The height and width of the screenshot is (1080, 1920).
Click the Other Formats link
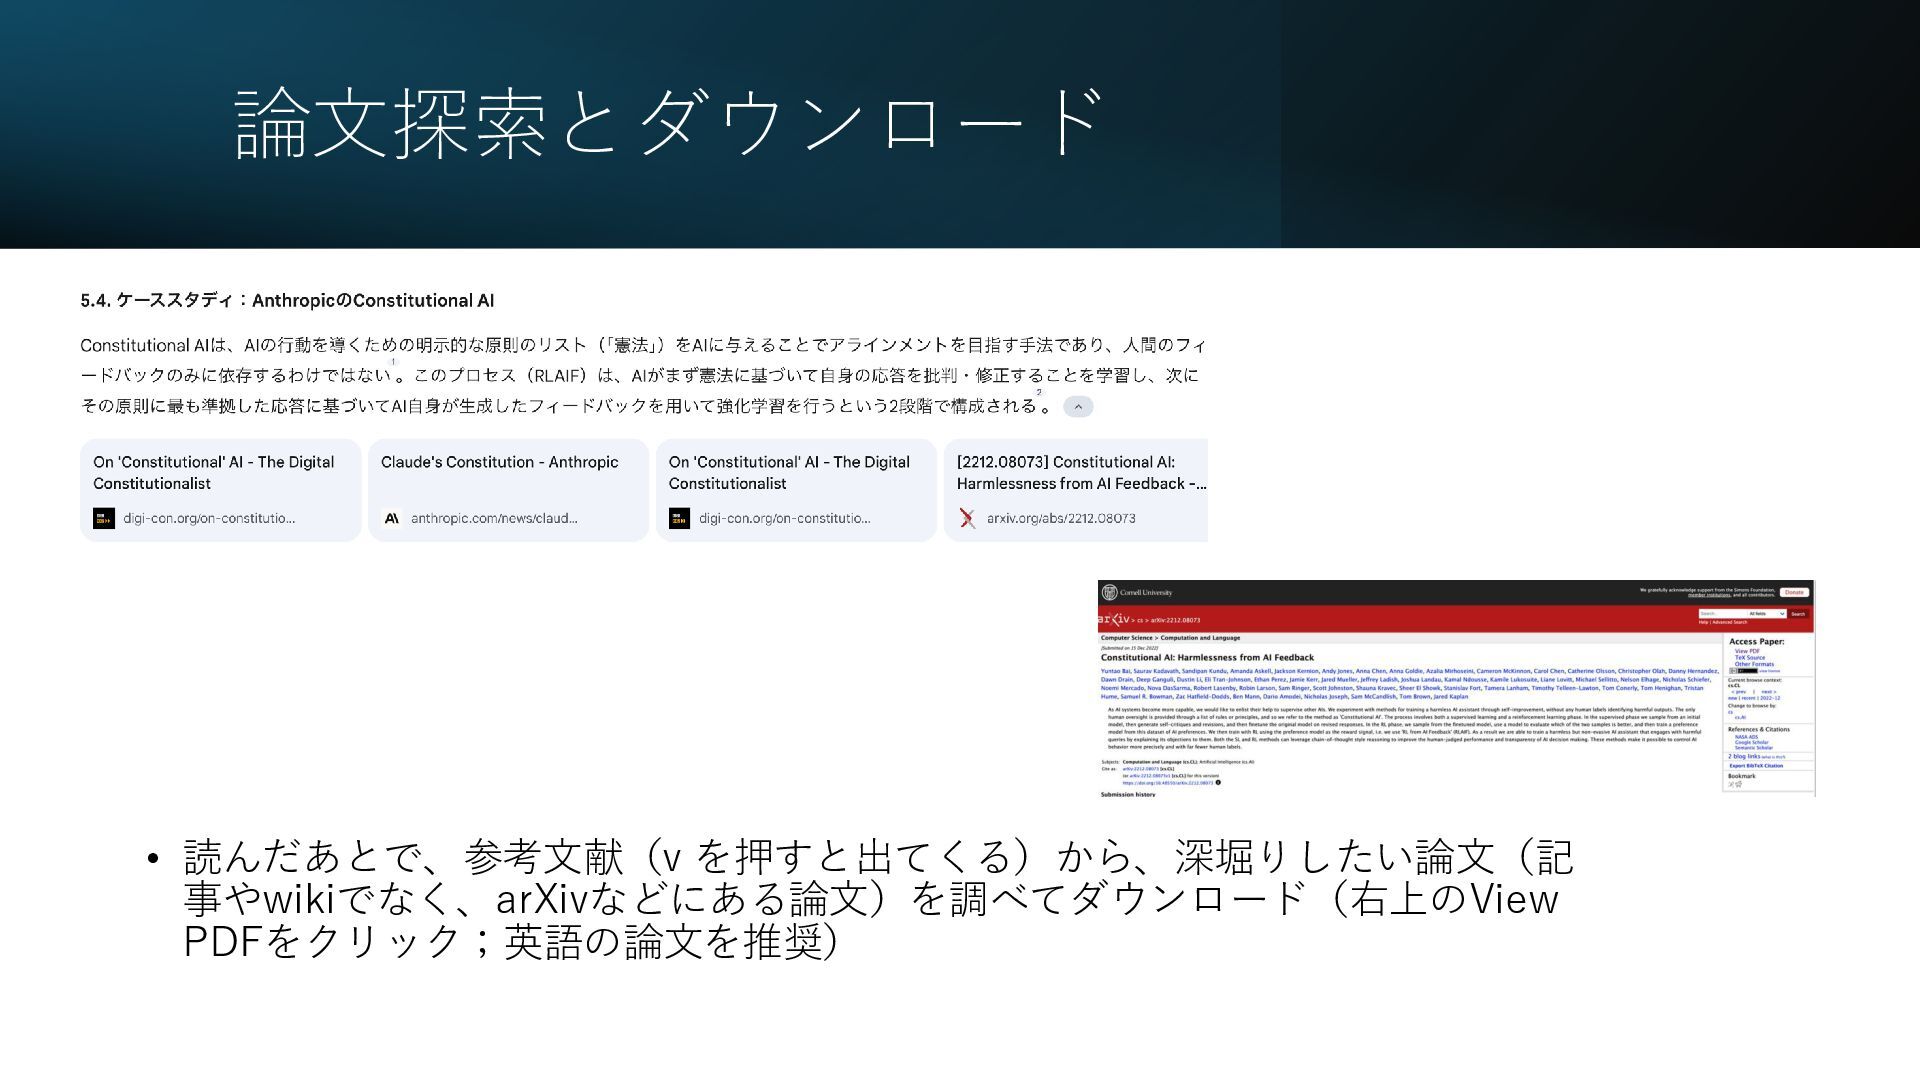[1754, 664]
